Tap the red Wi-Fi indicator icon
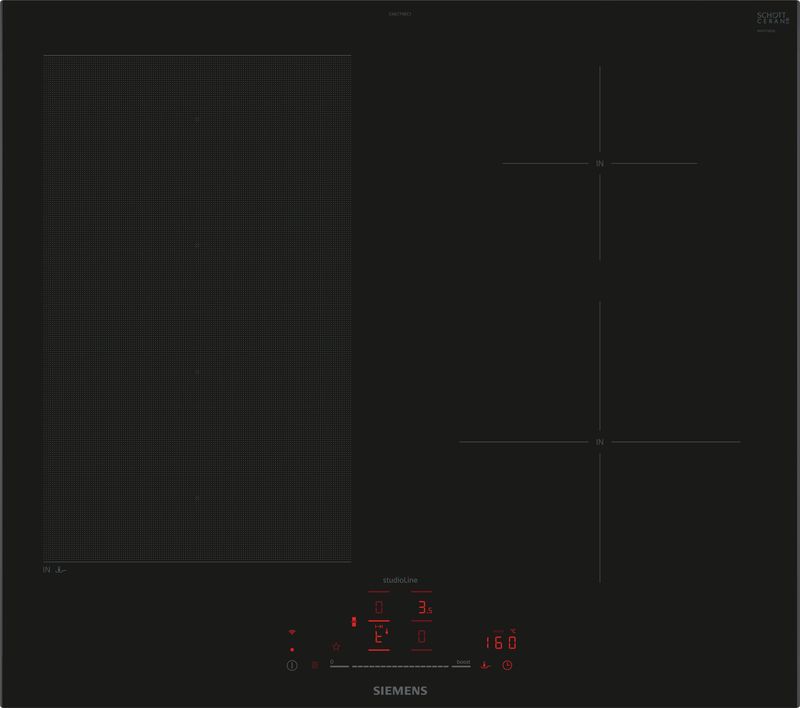Viewport: 800px width, 708px height. coord(292,633)
